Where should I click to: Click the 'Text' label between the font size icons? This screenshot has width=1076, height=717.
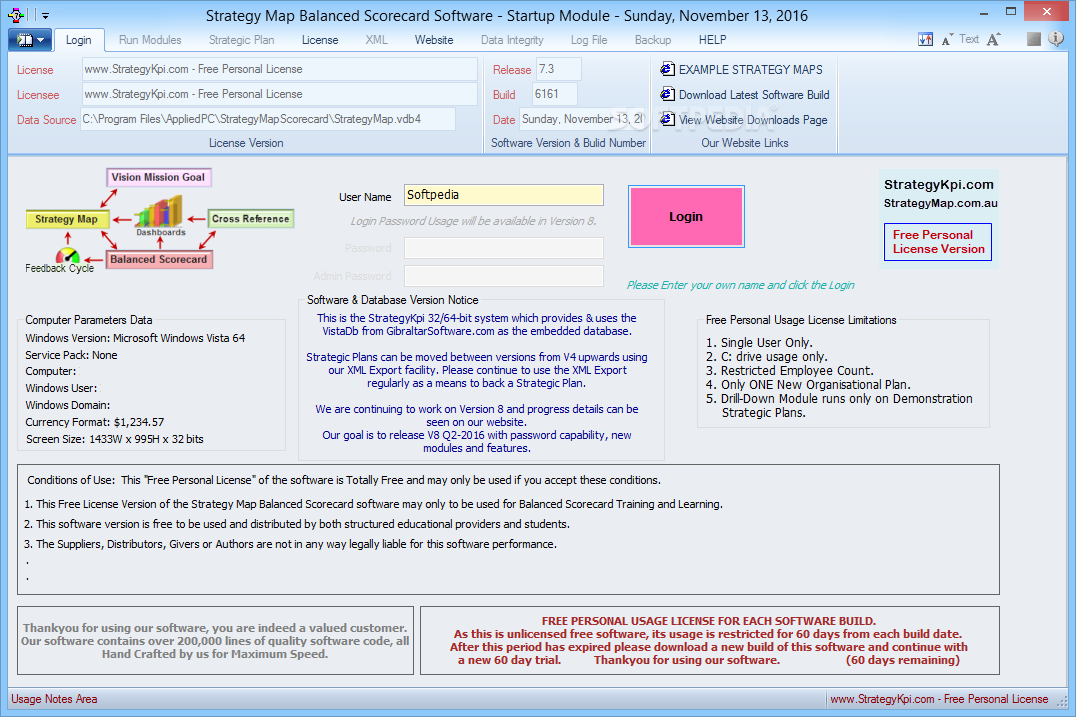pyautogui.click(x=969, y=39)
